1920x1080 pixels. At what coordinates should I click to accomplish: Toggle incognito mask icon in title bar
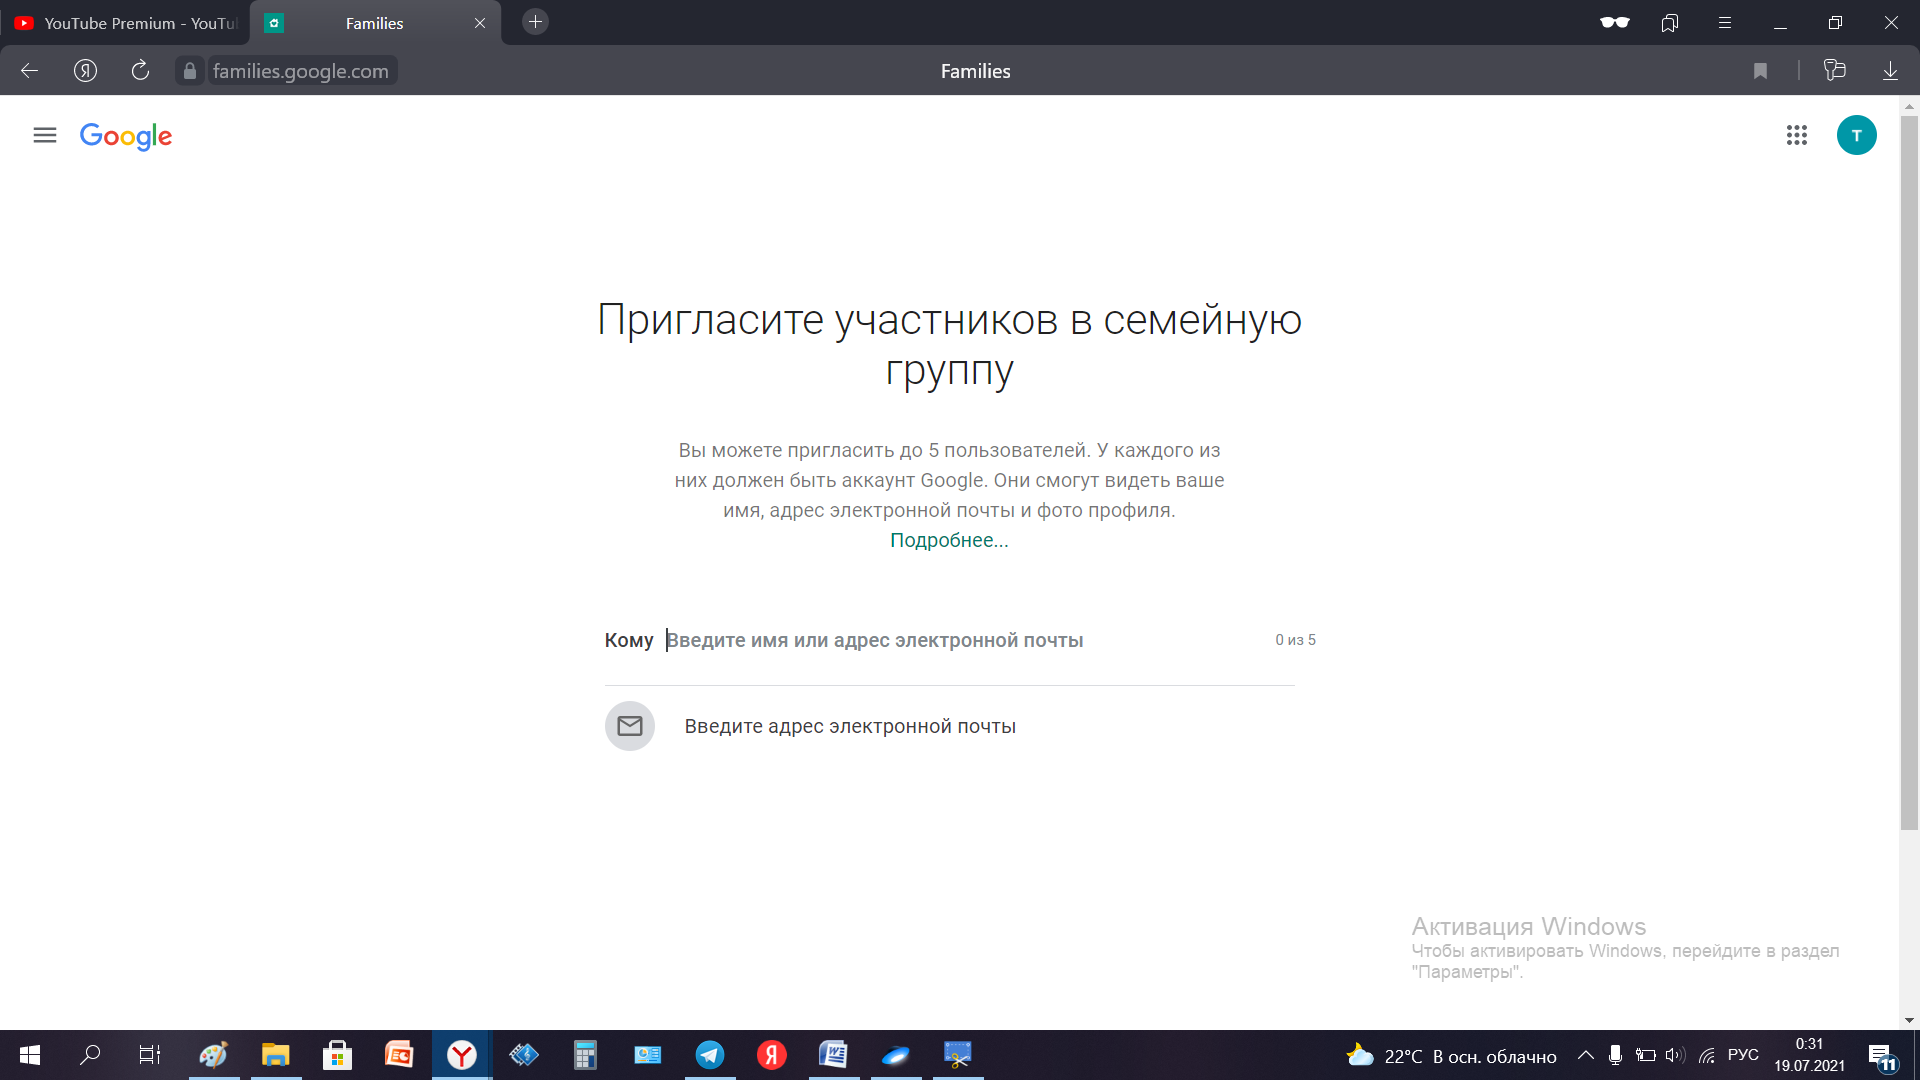click(x=1614, y=23)
